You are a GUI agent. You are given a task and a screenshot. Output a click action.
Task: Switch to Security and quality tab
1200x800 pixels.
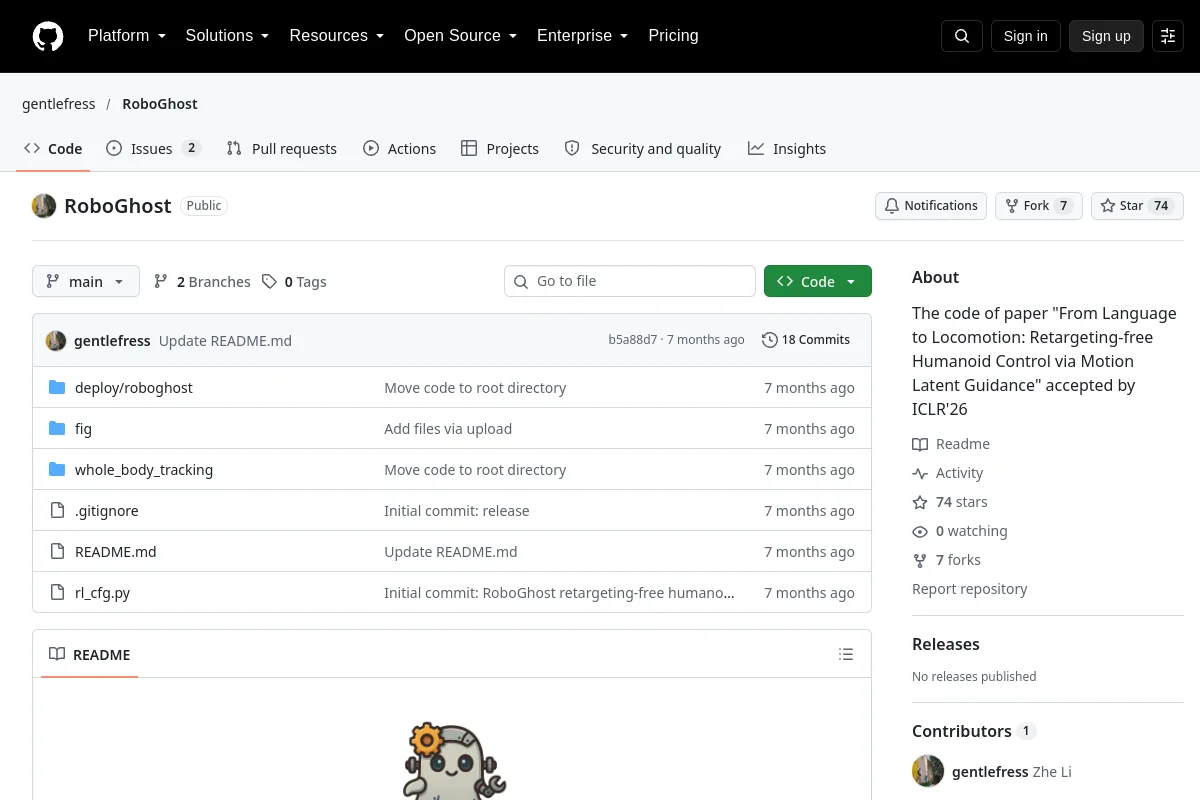coord(643,149)
